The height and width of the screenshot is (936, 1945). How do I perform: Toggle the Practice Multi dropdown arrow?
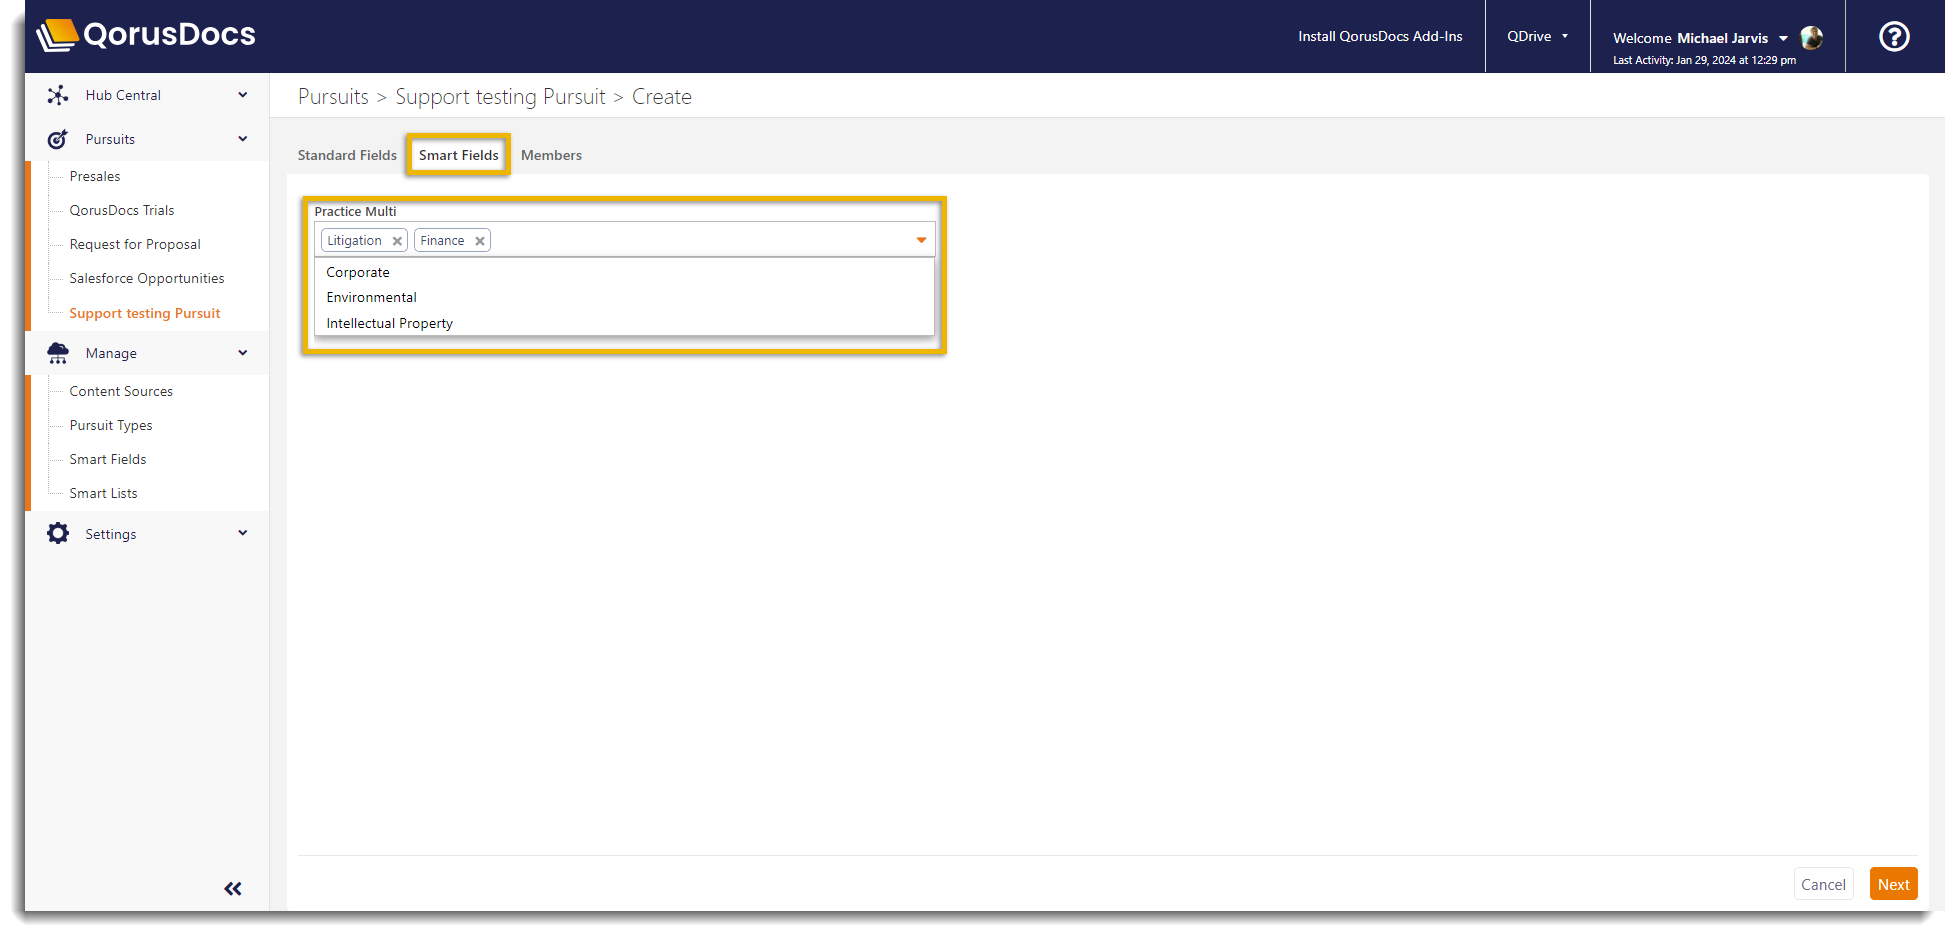[x=921, y=240]
